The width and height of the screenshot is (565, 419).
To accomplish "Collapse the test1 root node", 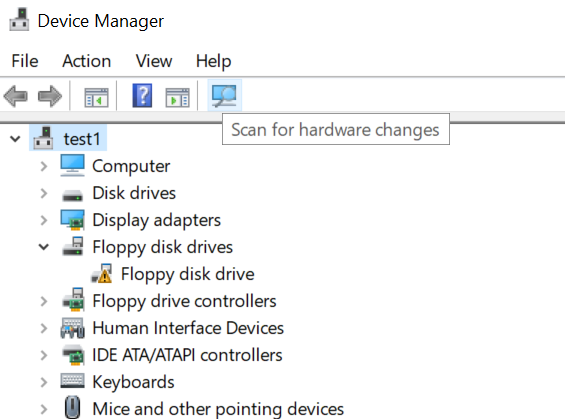I will 15,139.
